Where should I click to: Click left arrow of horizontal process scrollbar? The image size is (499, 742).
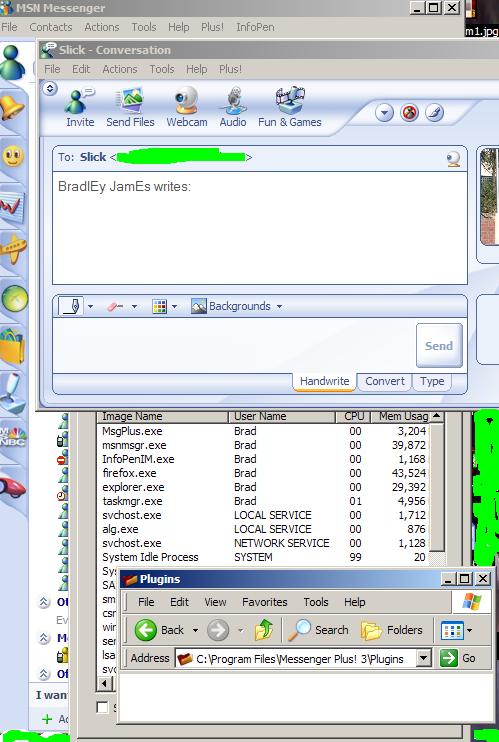pos(105,683)
